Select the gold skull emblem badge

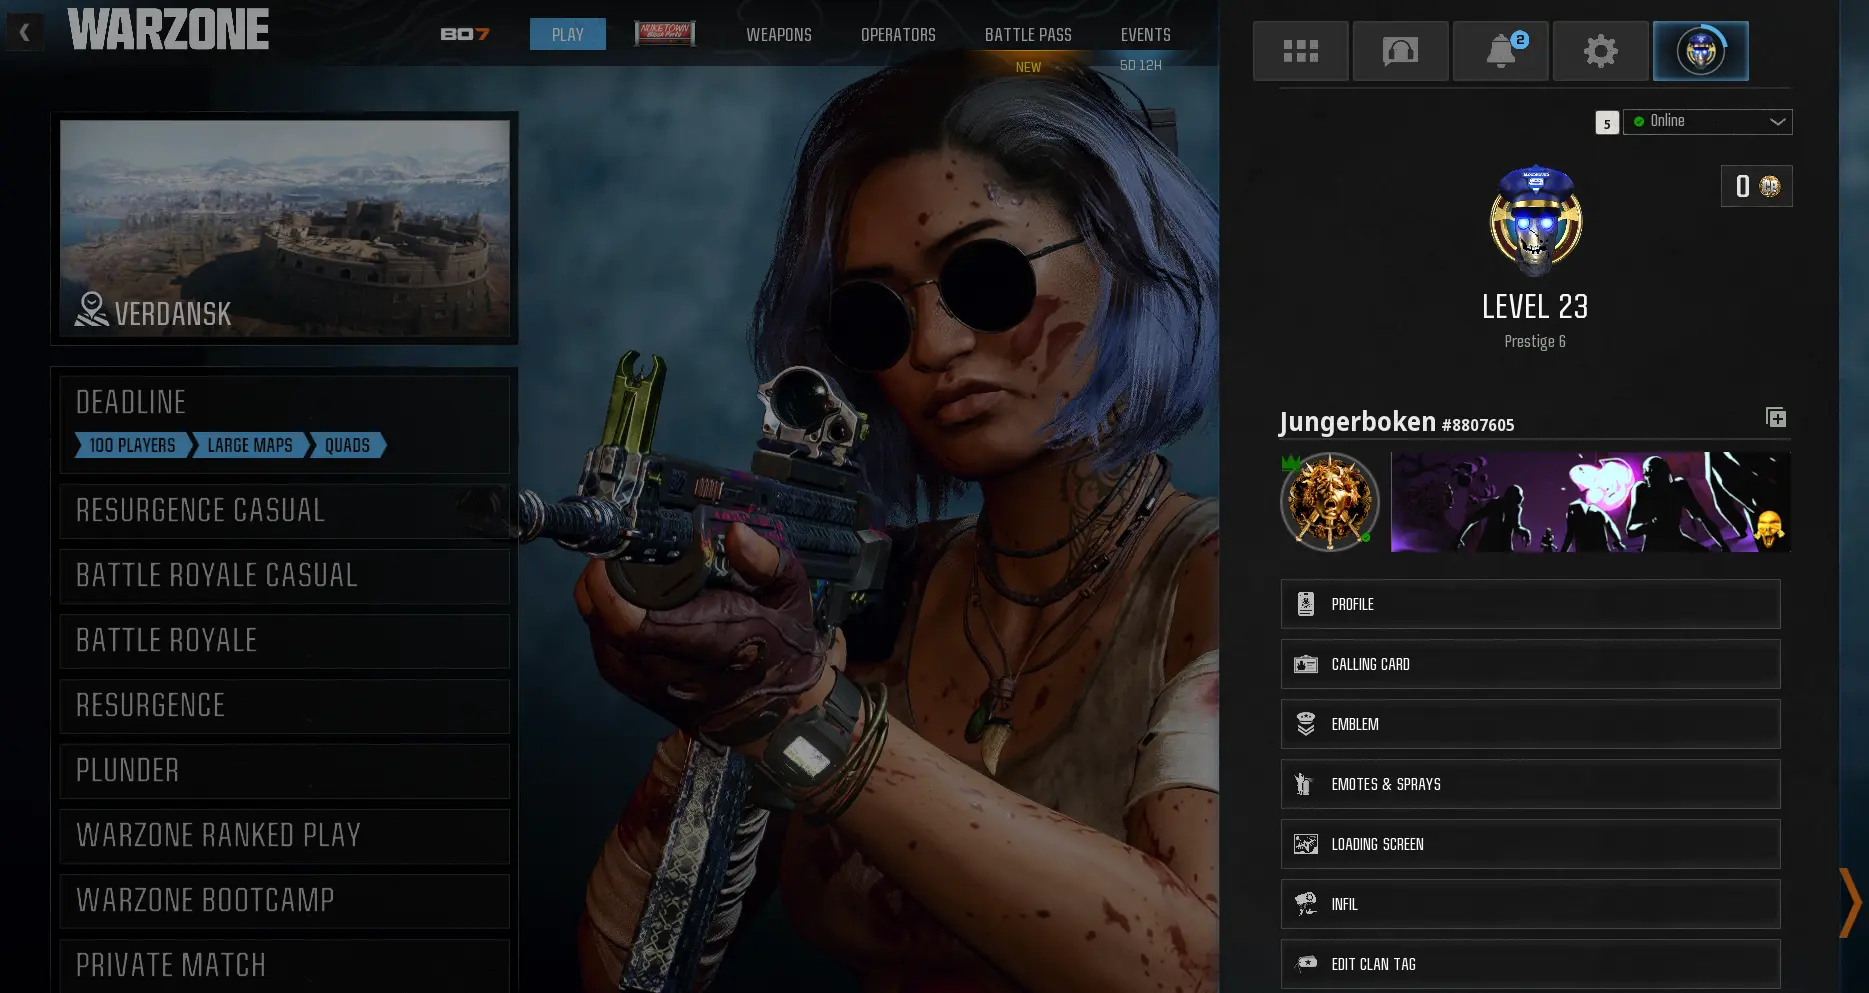(1330, 501)
